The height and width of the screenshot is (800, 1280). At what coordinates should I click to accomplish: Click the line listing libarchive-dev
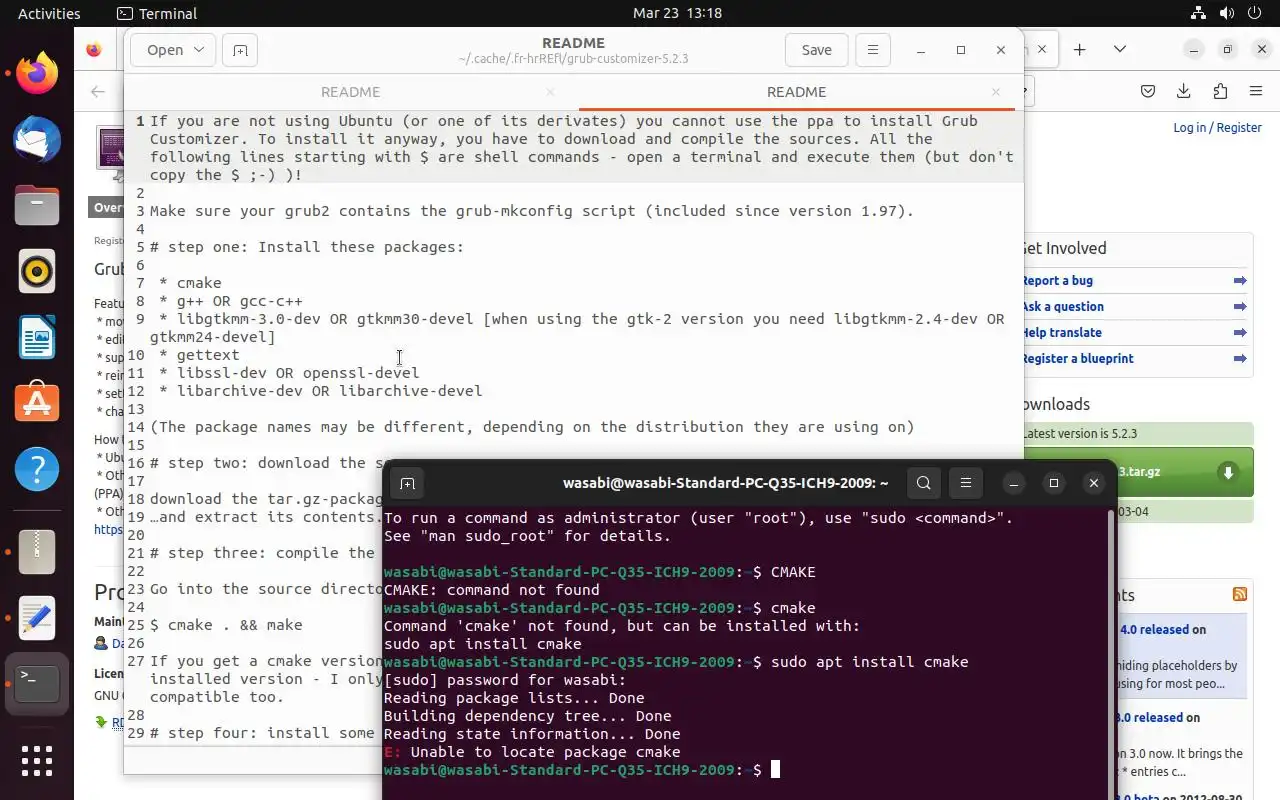pyautogui.click(x=320, y=391)
